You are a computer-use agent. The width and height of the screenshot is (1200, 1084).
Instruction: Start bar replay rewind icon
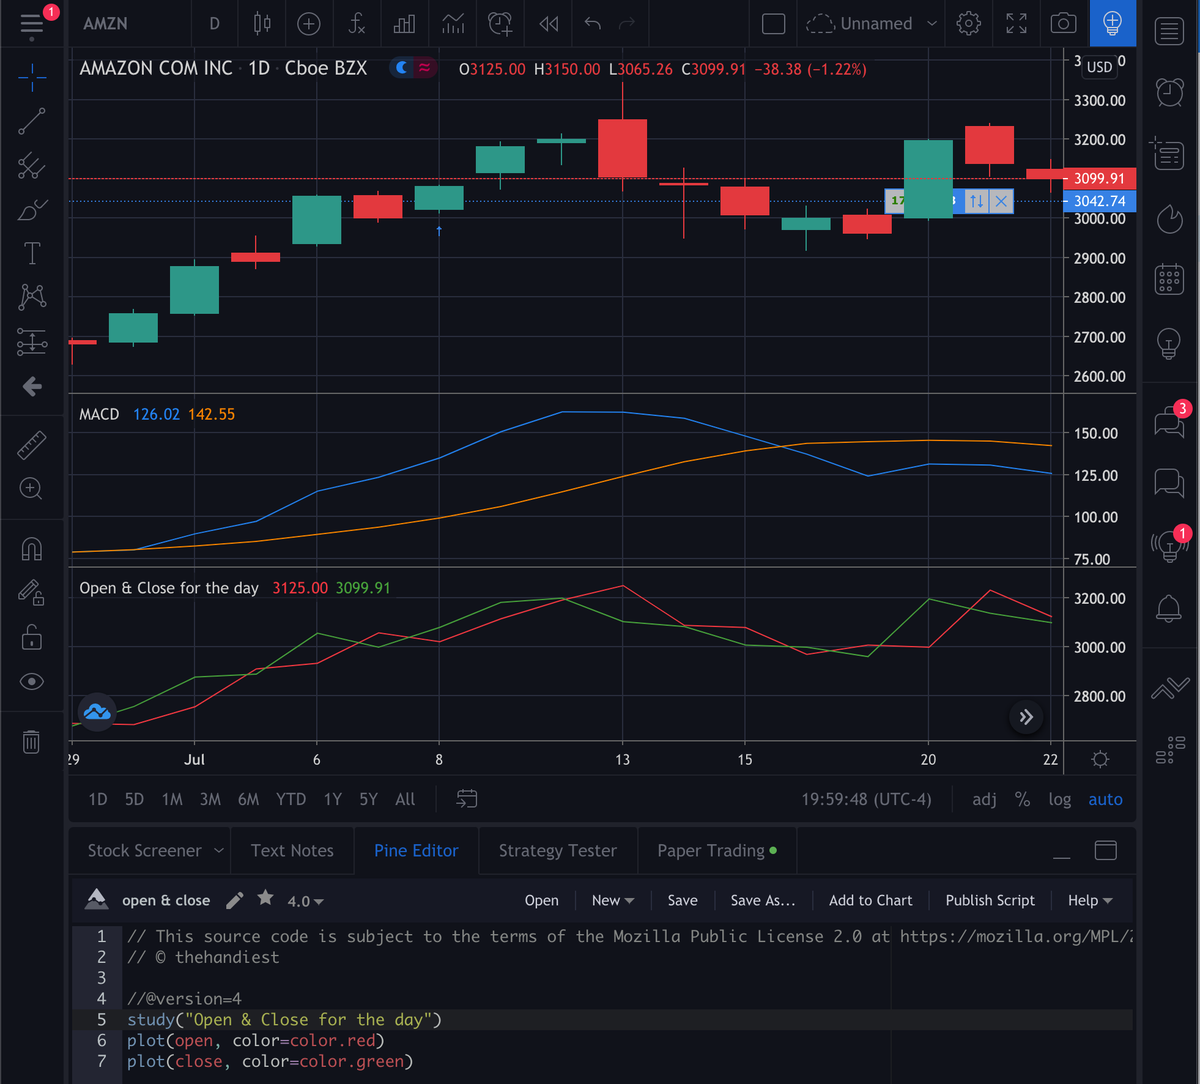point(548,23)
